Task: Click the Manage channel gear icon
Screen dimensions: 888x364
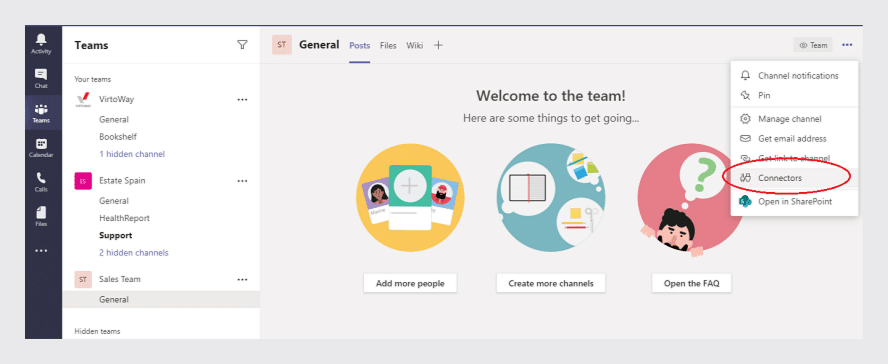Action: click(x=745, y=119)
